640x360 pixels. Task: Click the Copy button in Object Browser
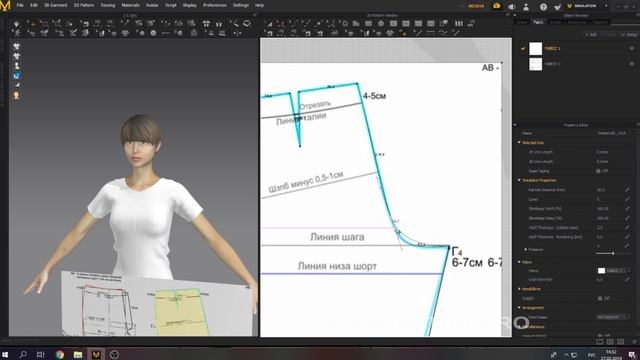(x=609, y=35)
